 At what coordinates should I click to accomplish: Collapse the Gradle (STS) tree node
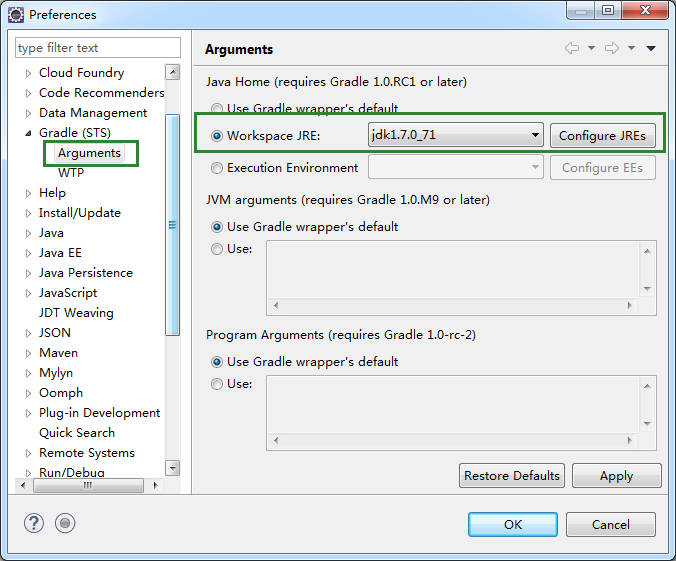click(x=28, y=133)
